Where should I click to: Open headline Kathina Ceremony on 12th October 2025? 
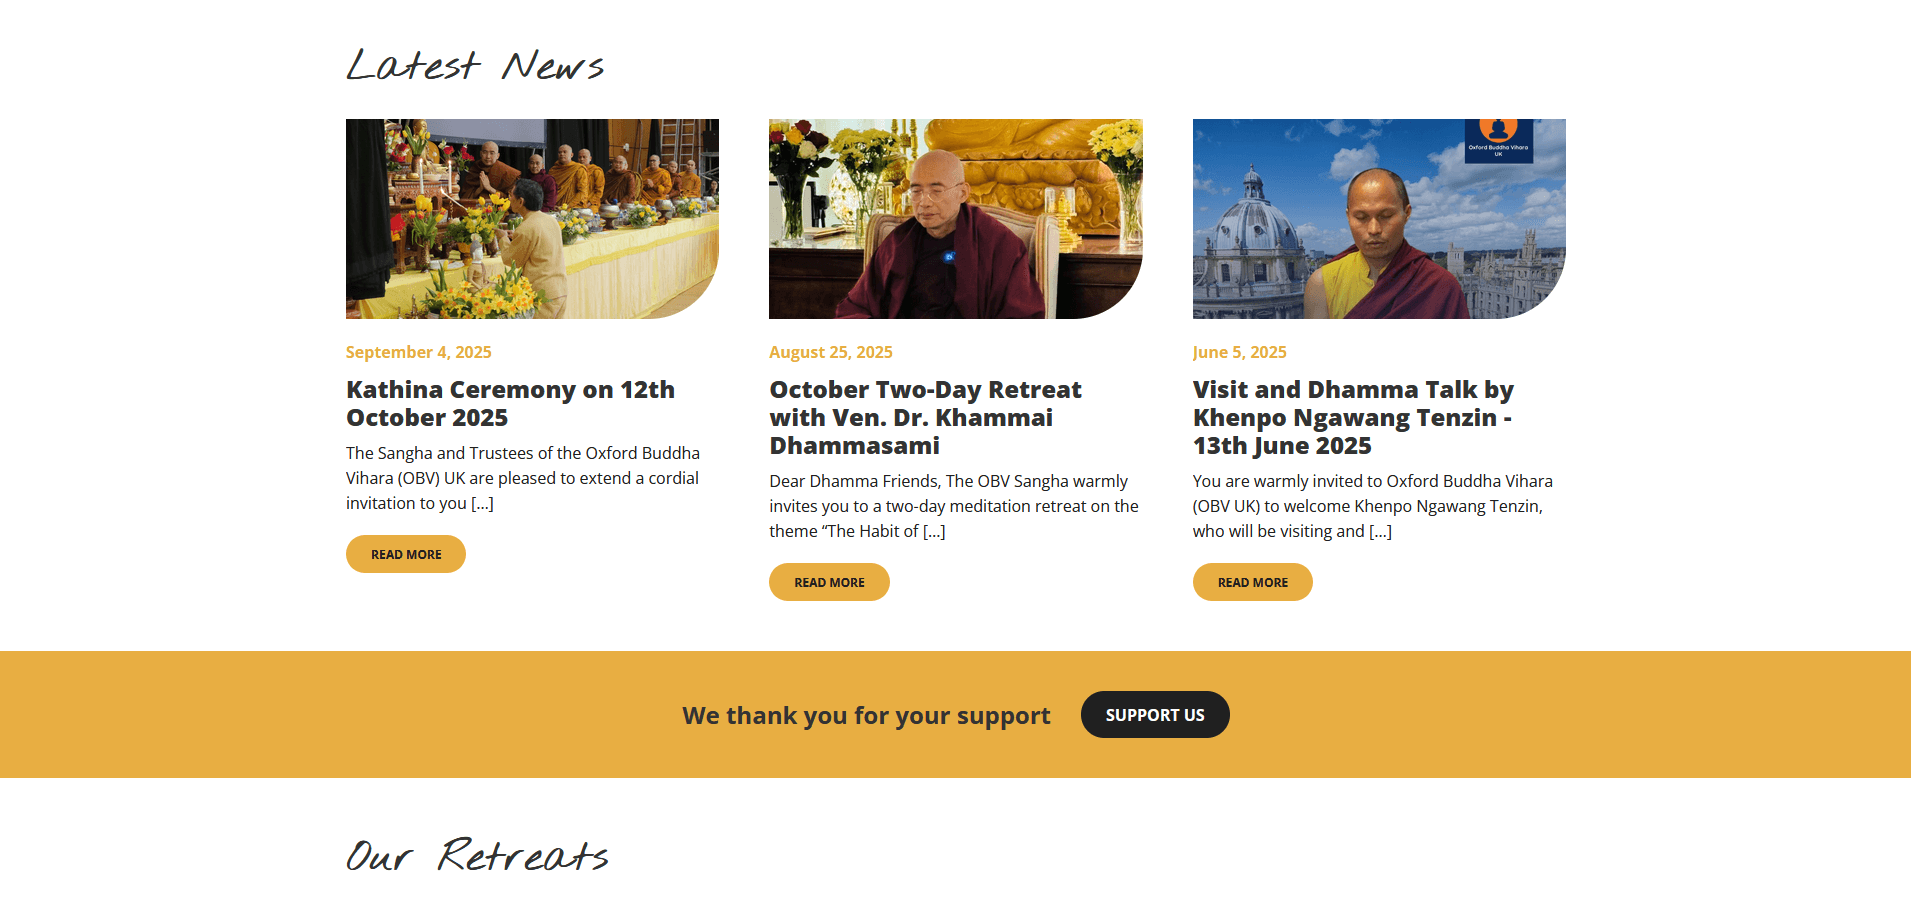[510, 403]
